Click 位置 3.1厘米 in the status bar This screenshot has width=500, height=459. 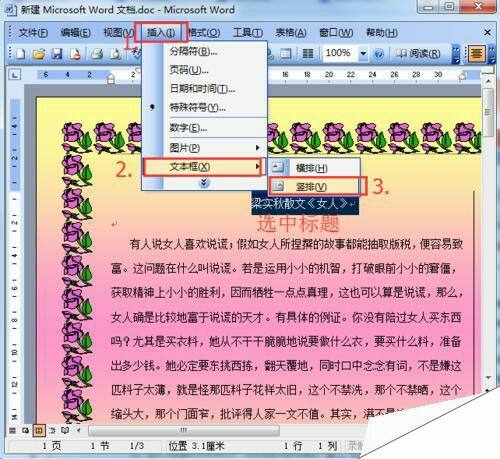196,446
